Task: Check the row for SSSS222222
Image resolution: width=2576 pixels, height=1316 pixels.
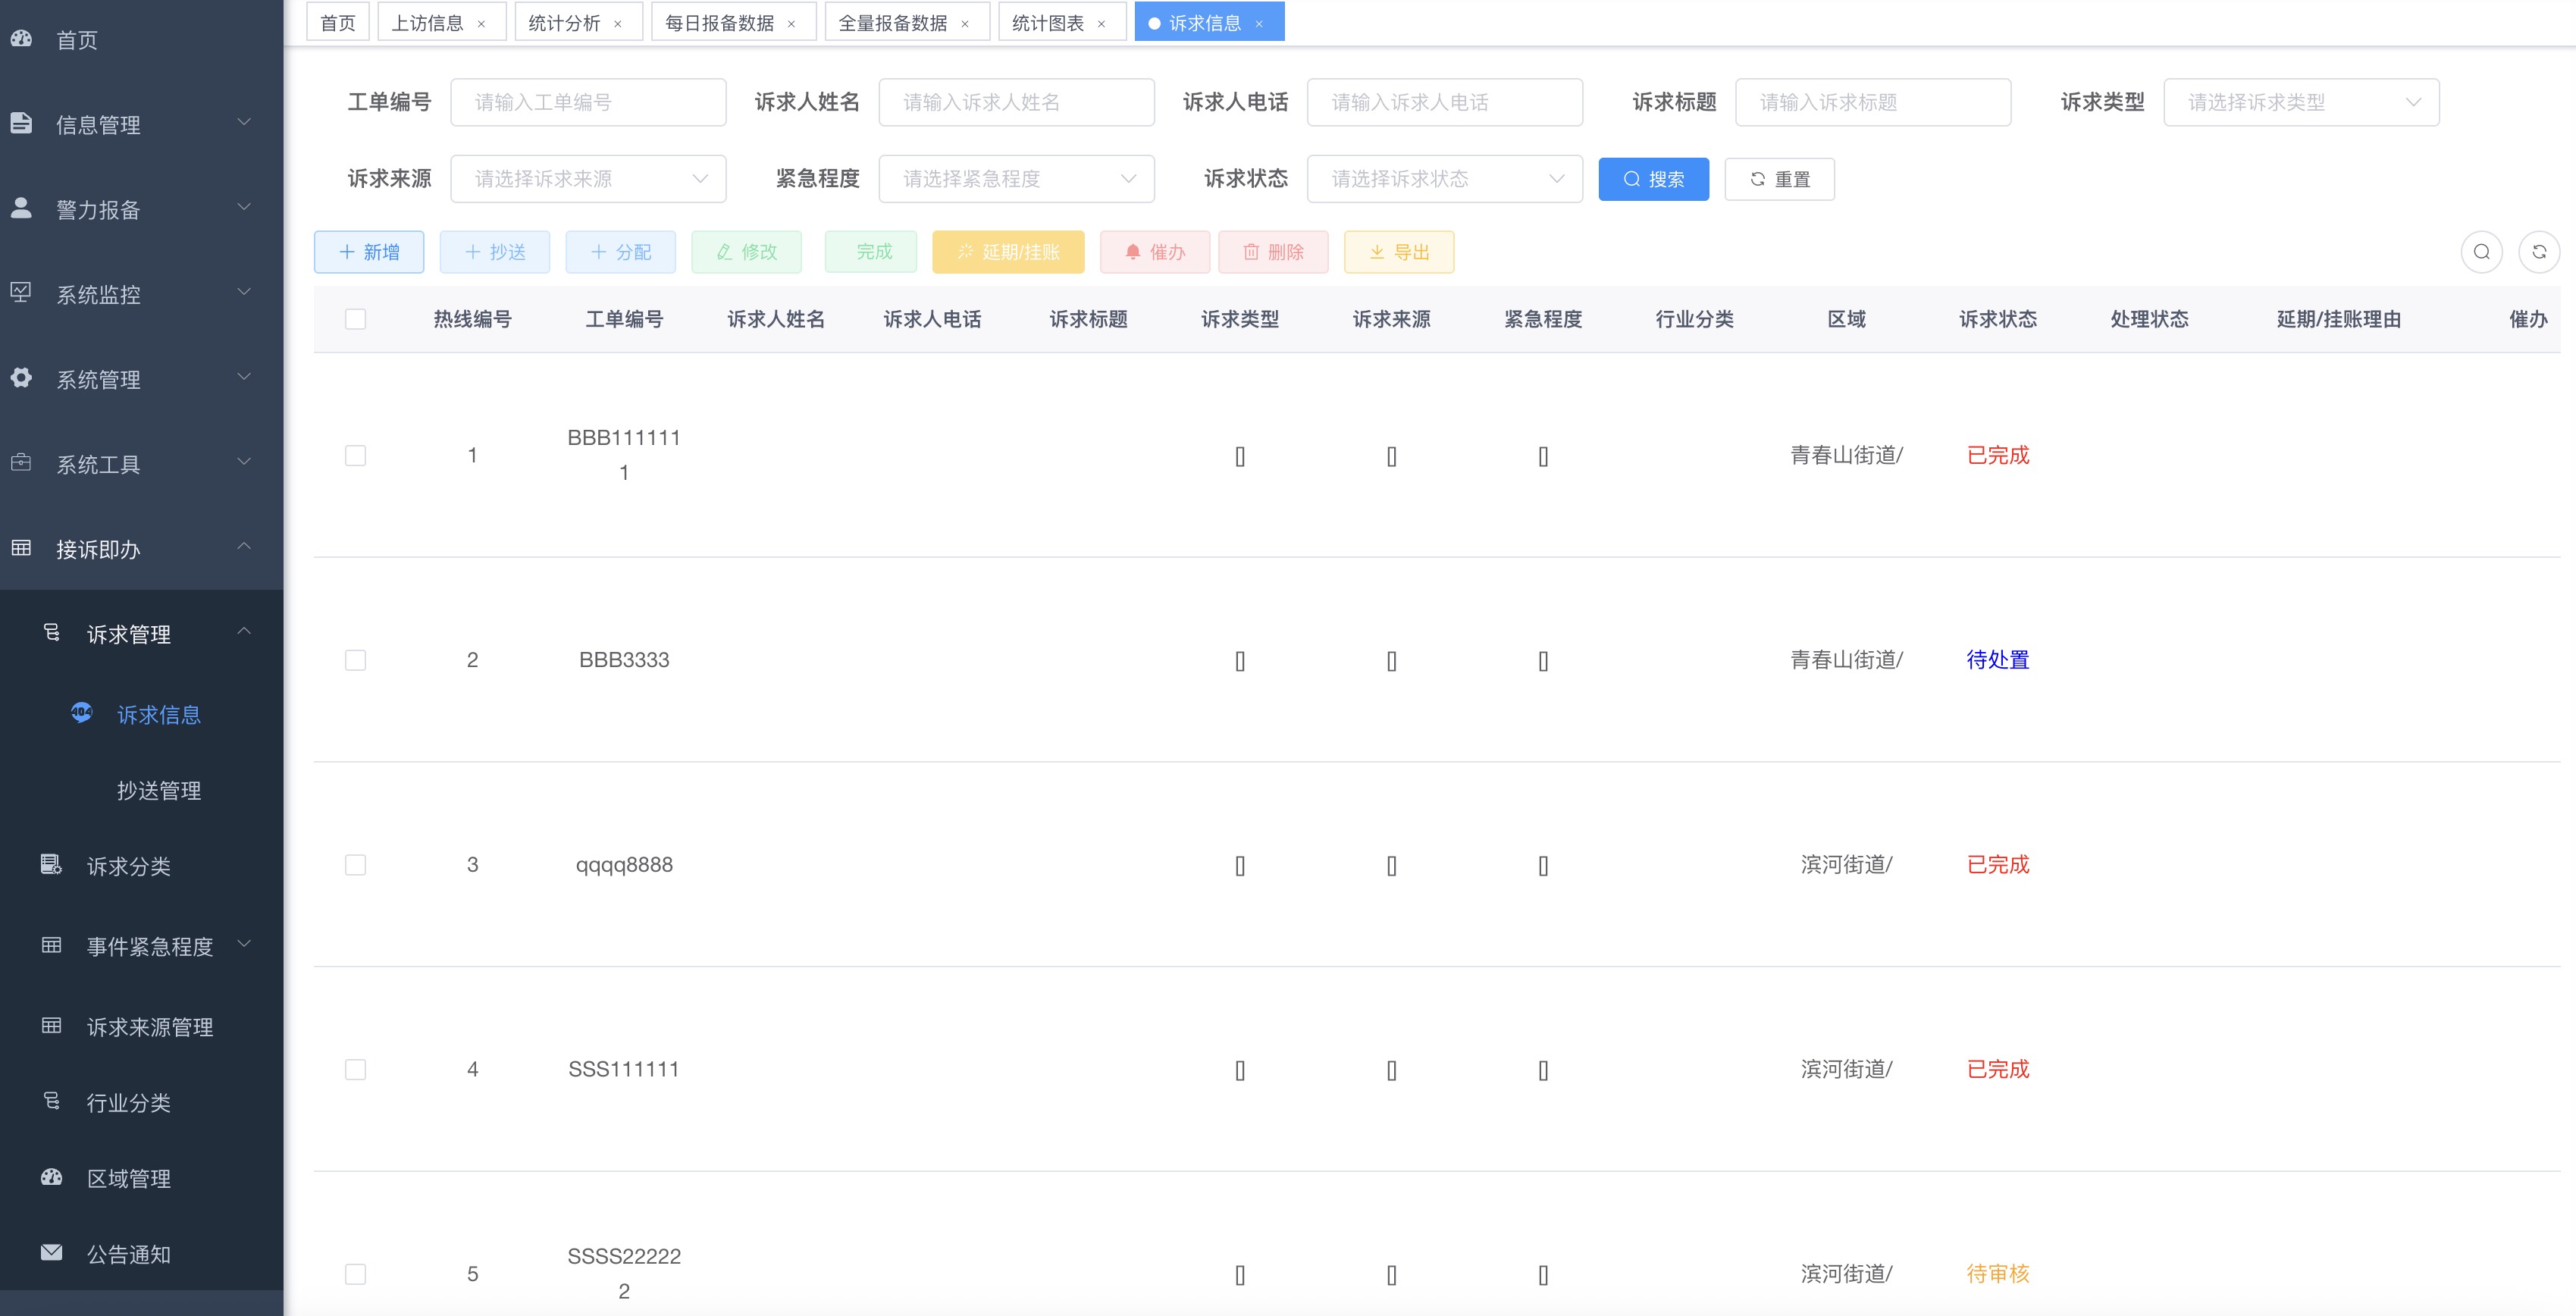Action: [355, 1274]
